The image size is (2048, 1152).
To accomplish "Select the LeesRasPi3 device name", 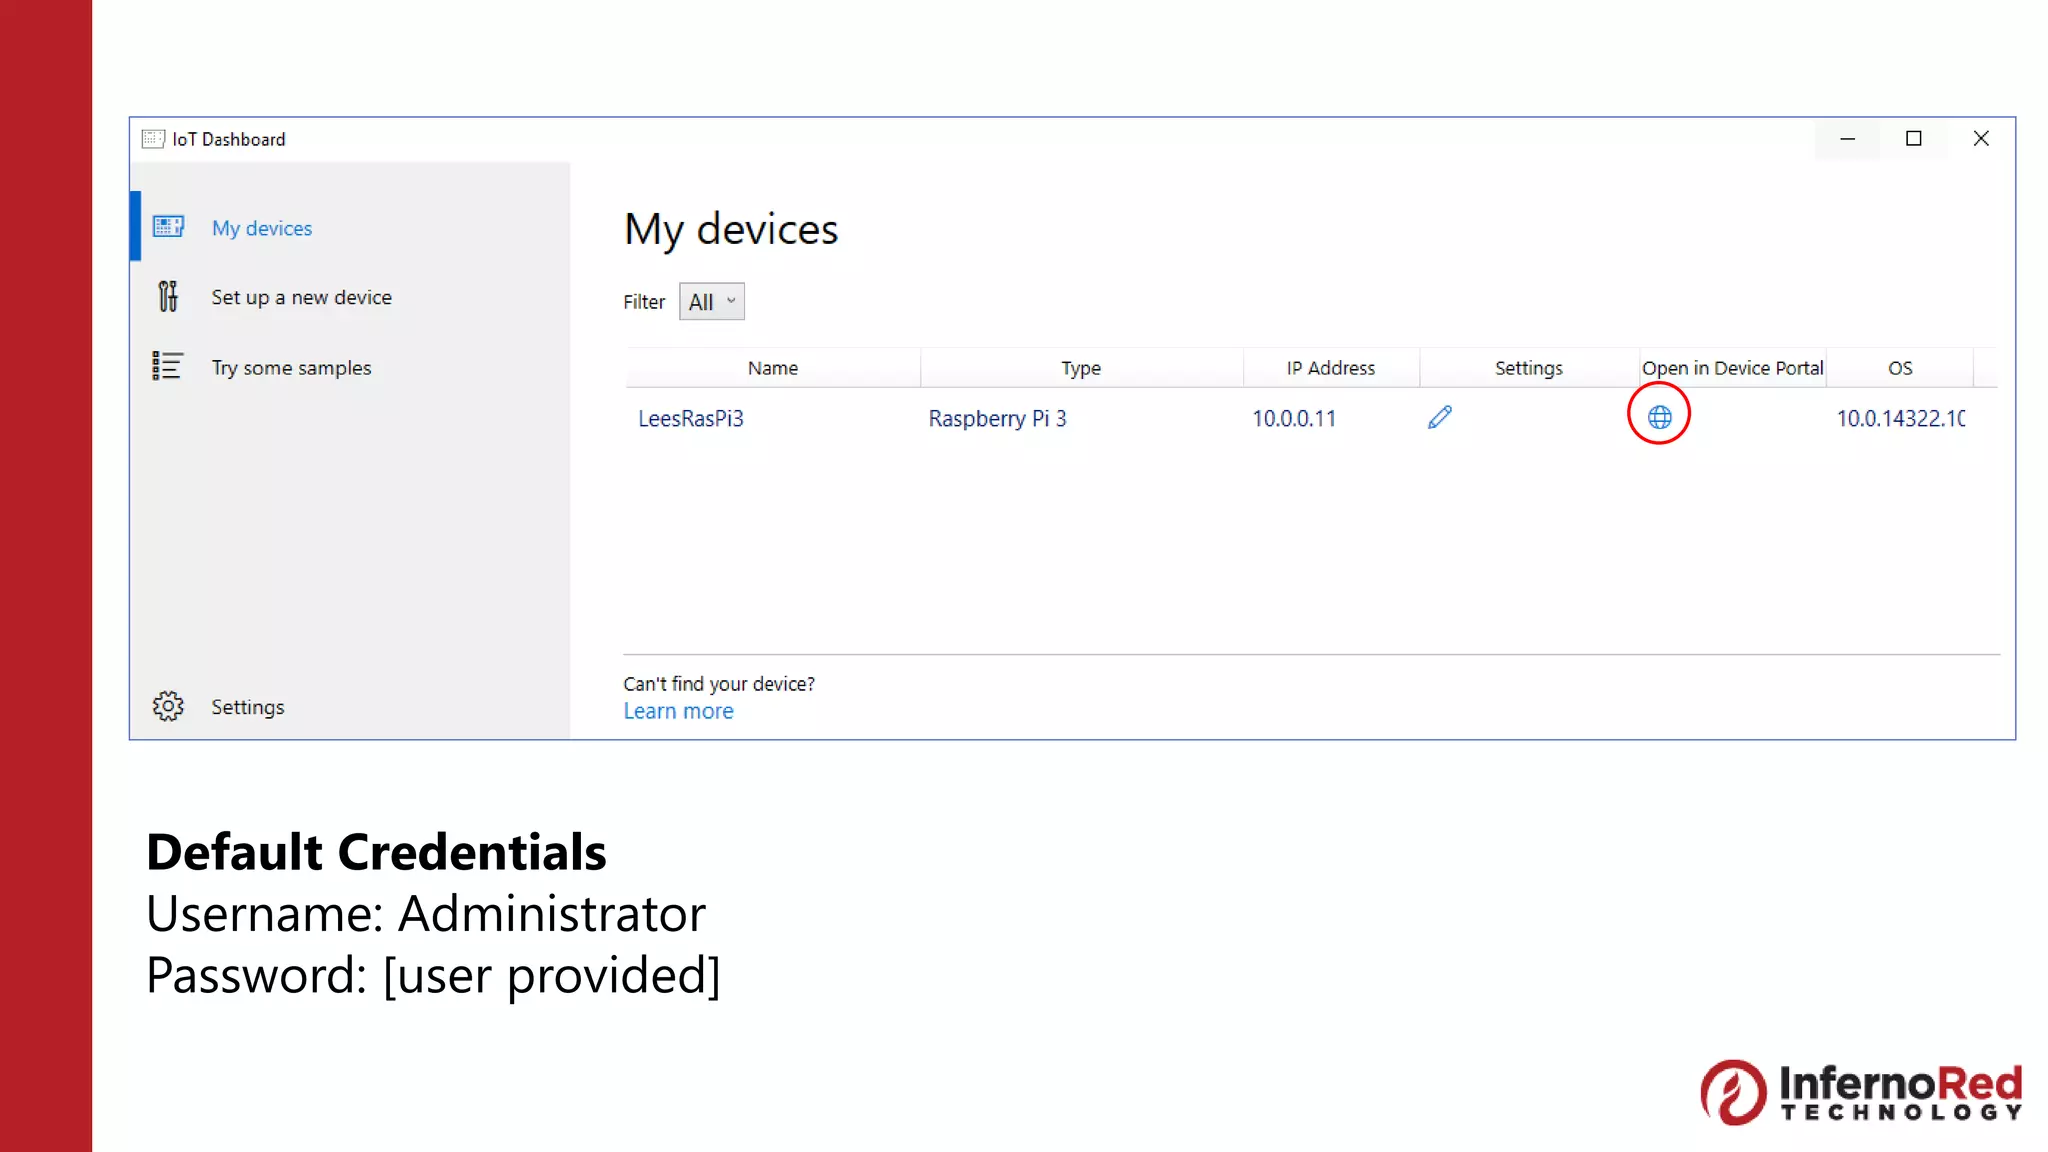I will (691, 418).
